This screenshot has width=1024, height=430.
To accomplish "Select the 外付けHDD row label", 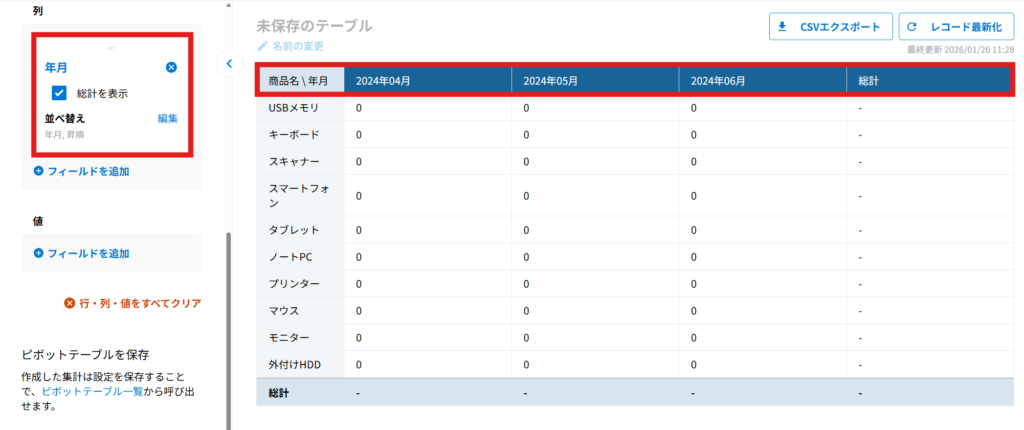I will tap(296, 364).
